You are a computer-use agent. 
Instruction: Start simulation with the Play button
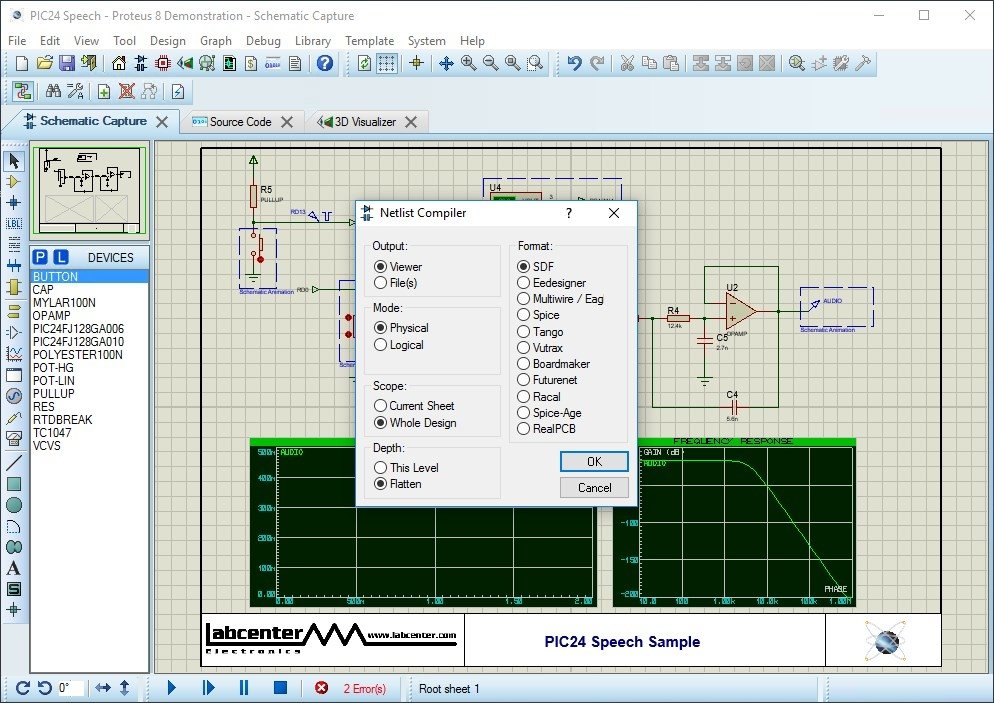(172, 688)
